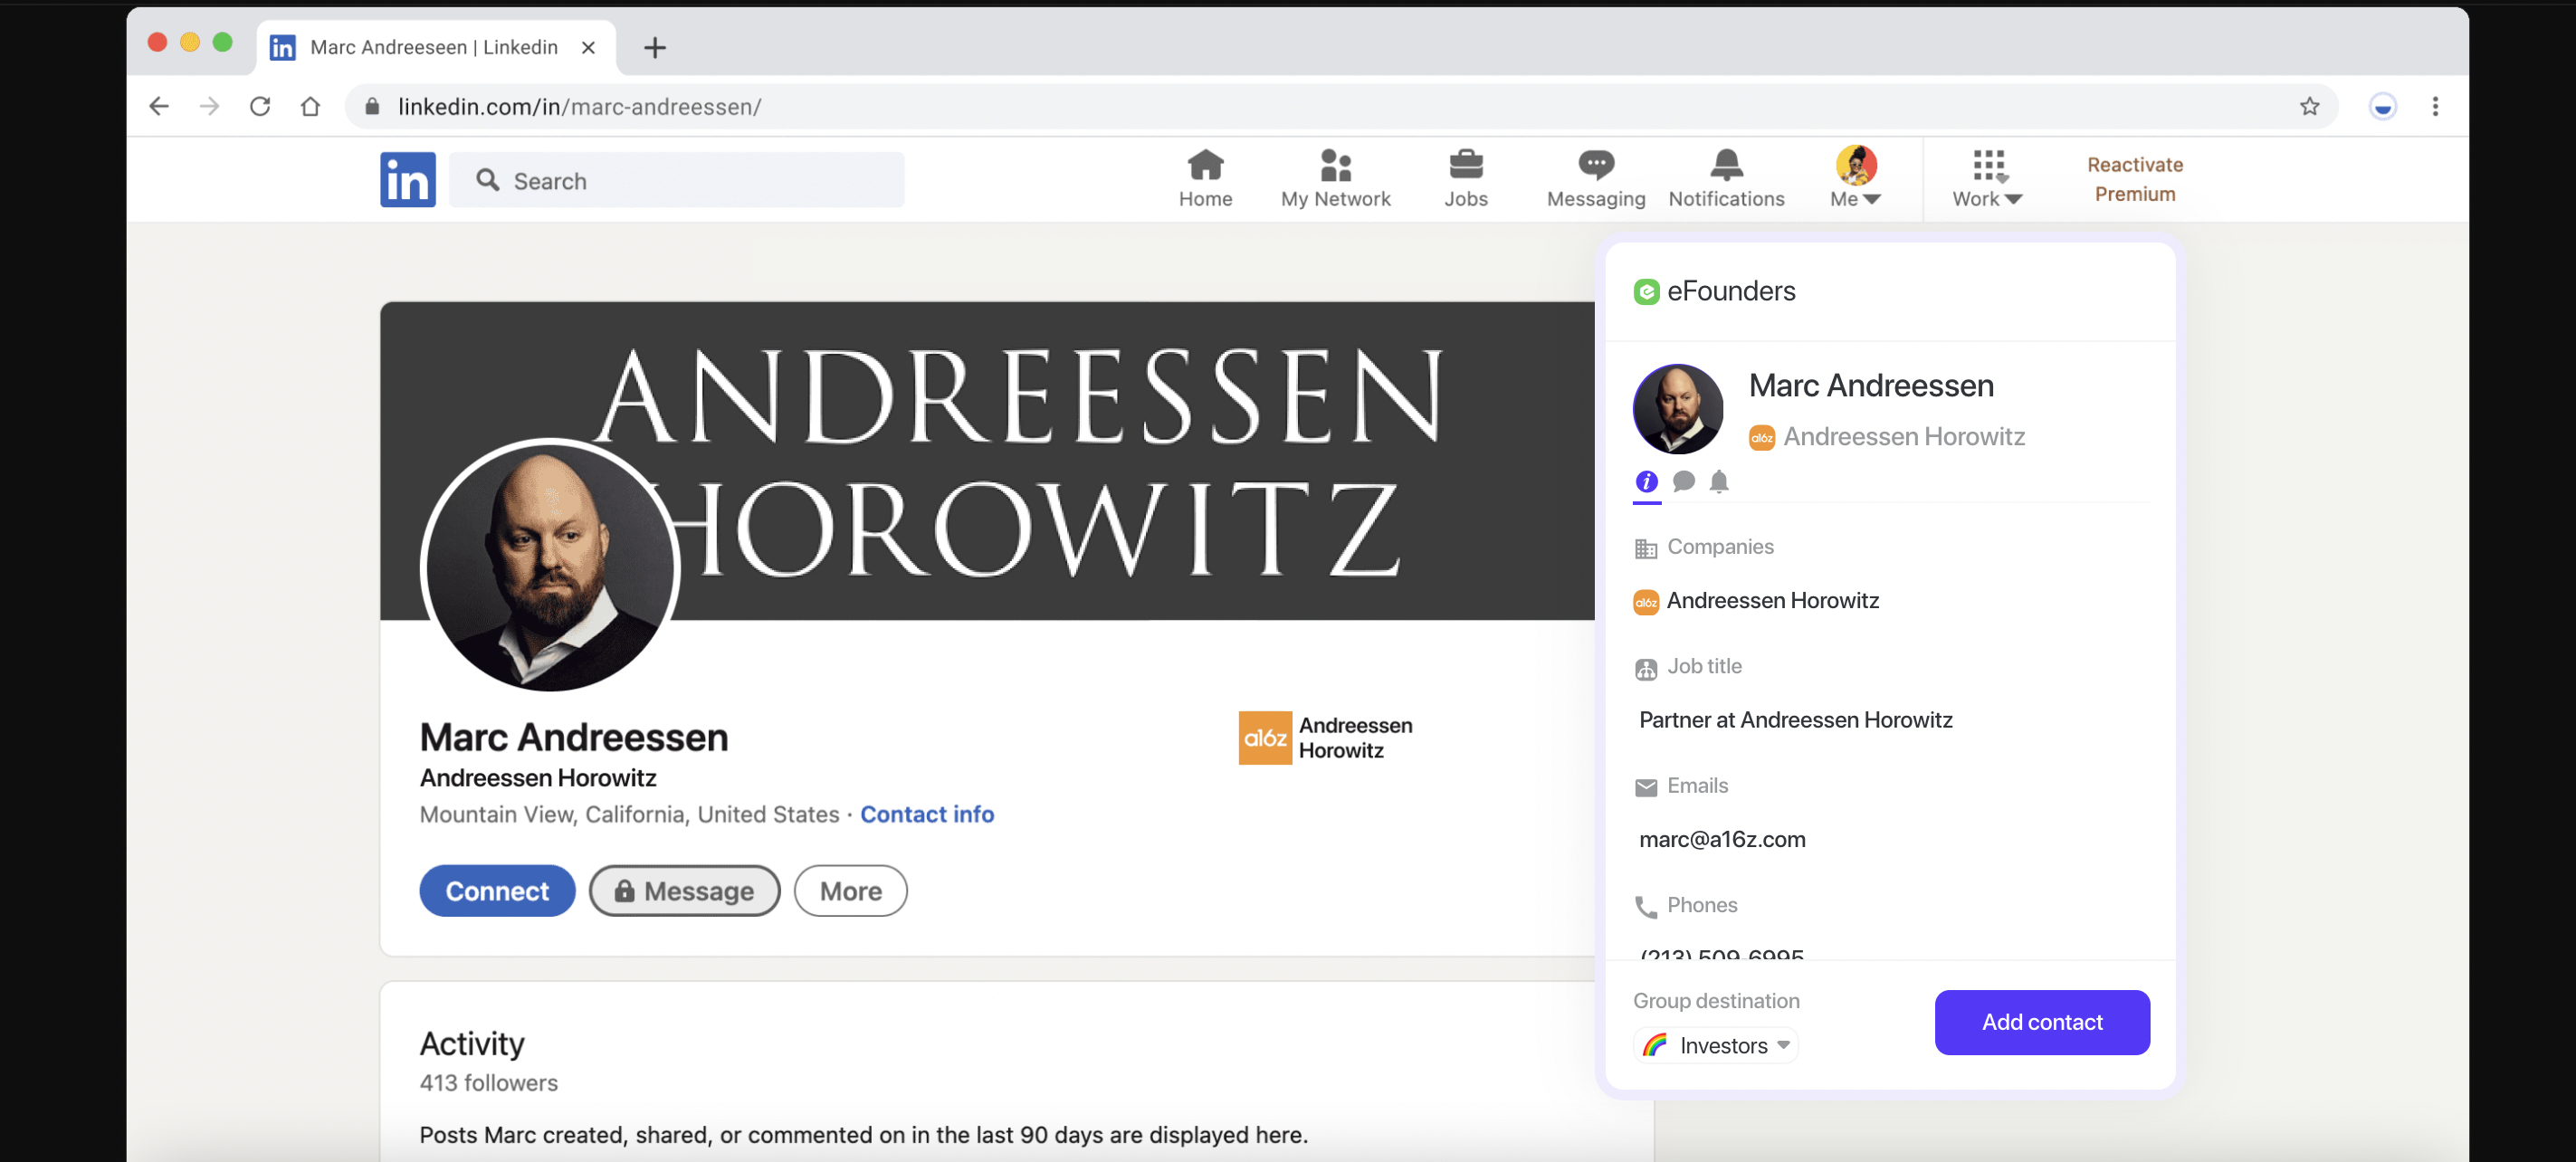This screenshot has height=1162, width=2576.
Task: Select the info tab icon in the panel
Action: pos(1646,482)
